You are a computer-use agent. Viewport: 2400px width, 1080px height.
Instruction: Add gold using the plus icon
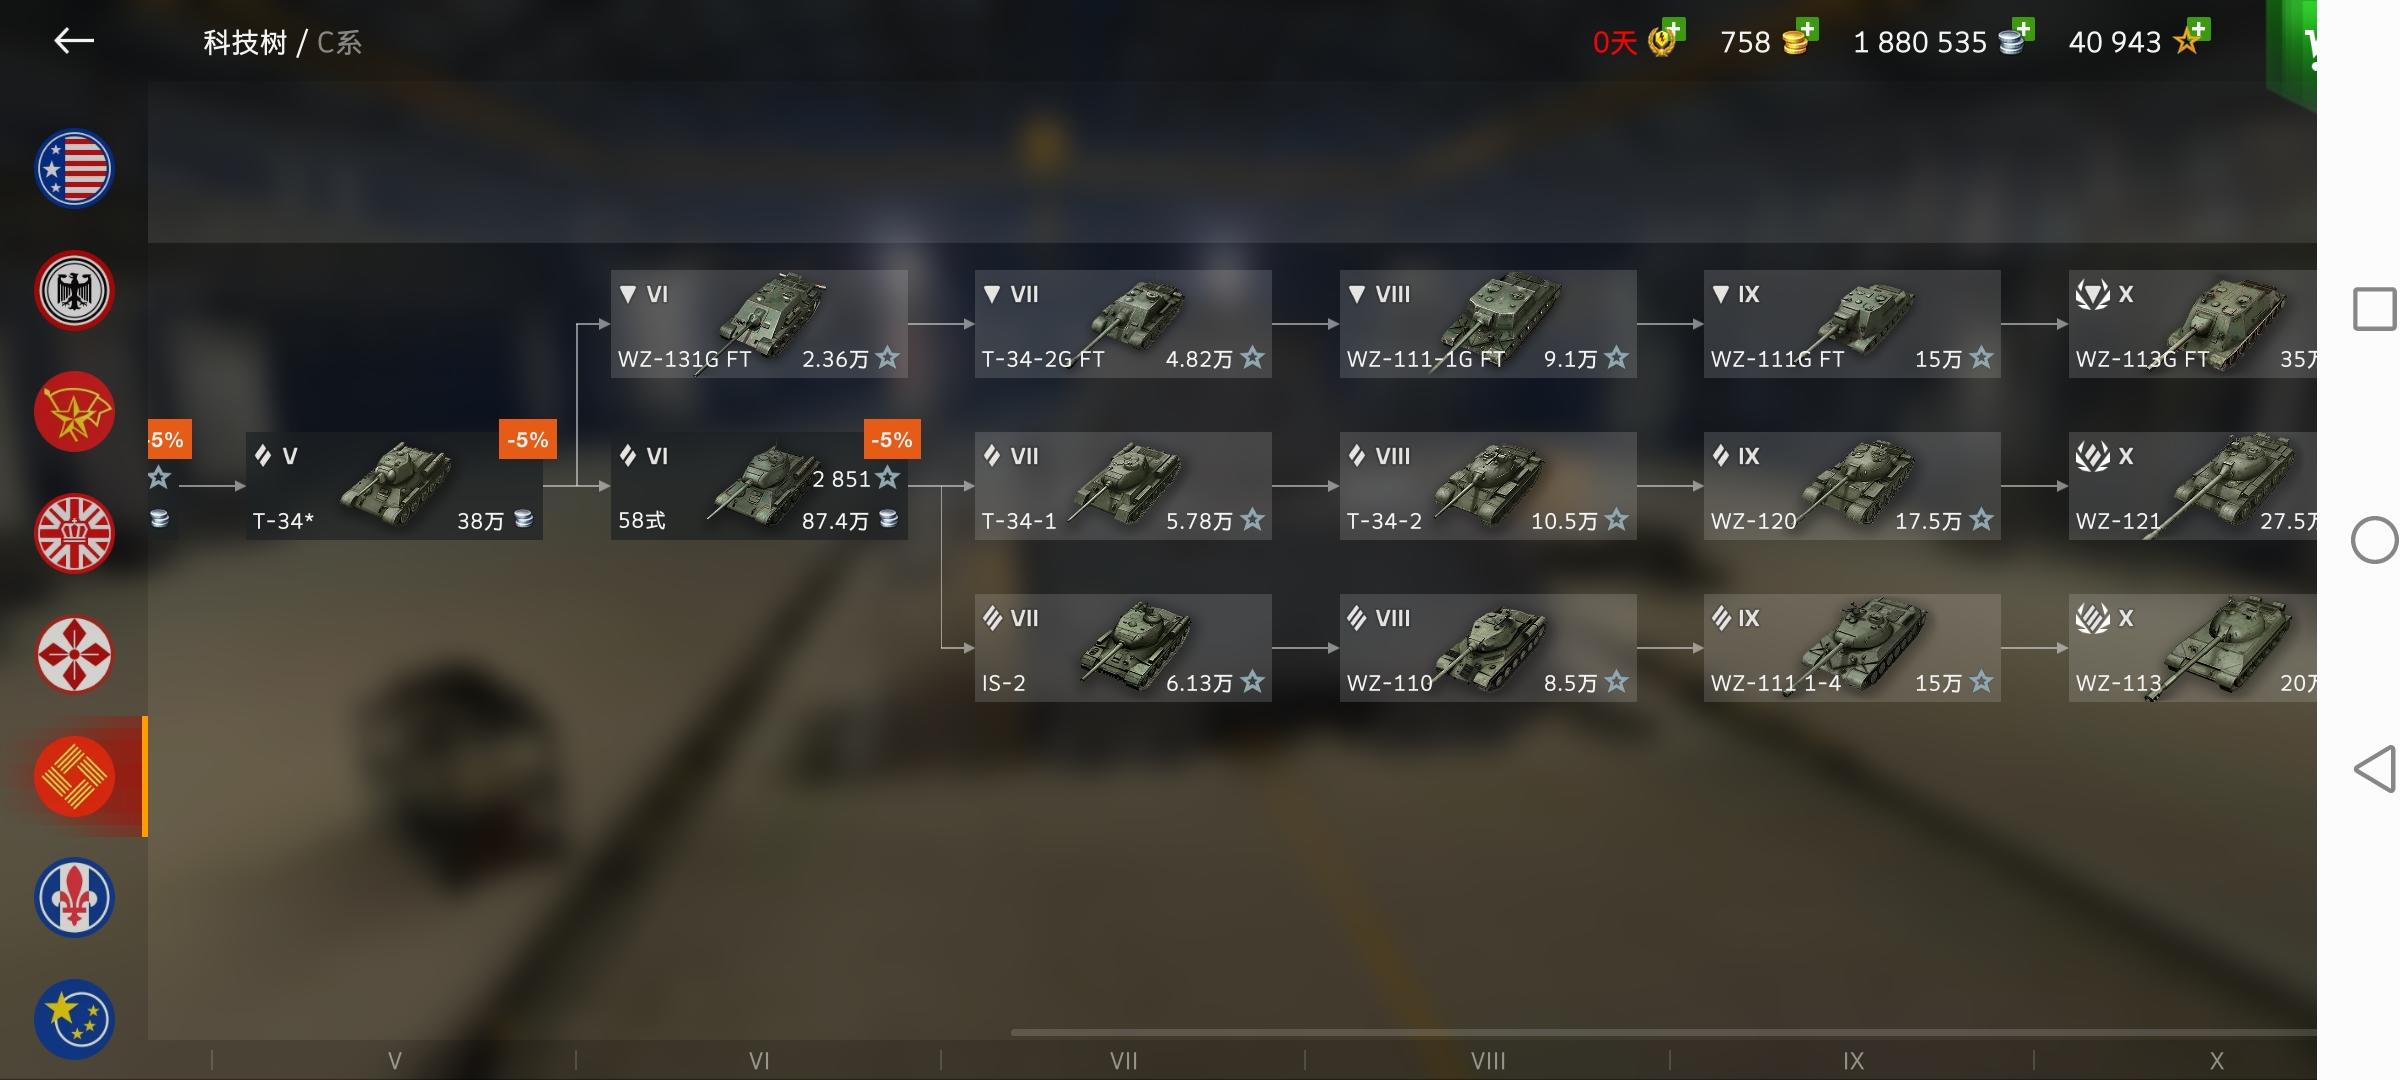pyautogui.click(x=1804, y=28)
